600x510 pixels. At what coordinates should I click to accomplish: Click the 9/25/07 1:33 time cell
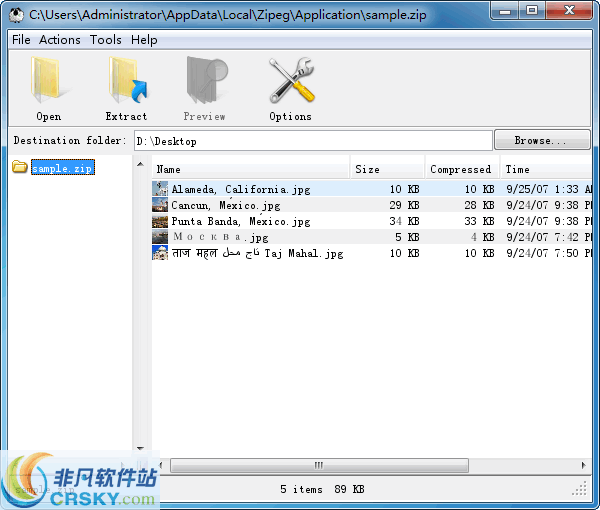[549, 189]
